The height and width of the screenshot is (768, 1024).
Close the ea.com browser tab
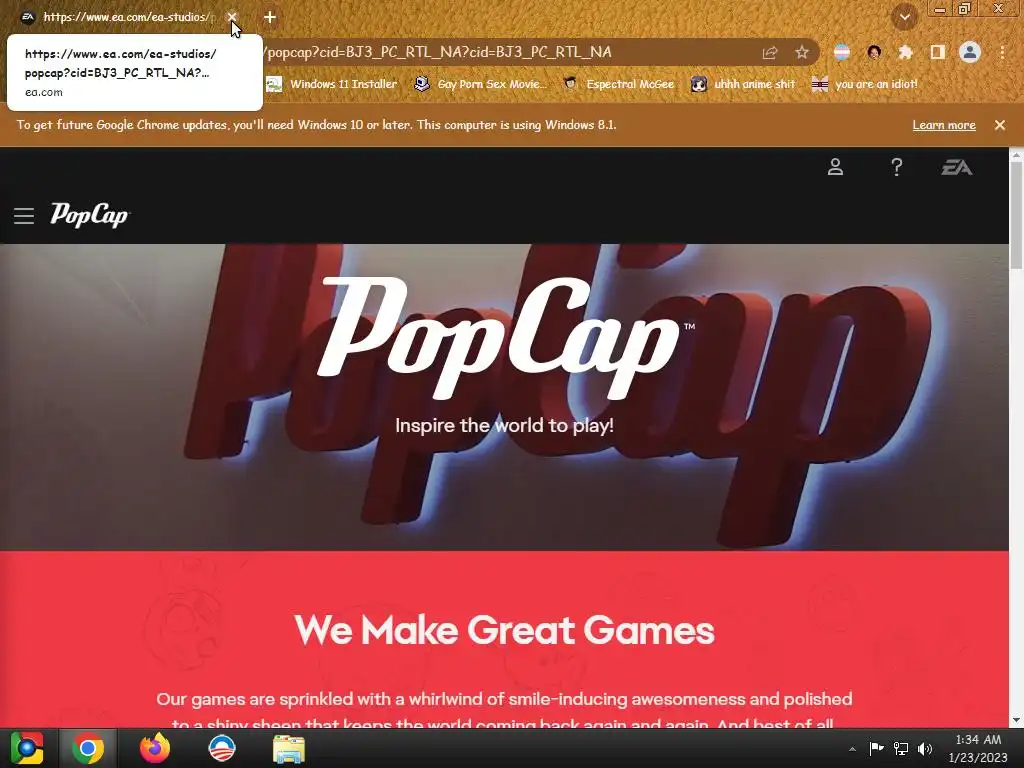232,17
